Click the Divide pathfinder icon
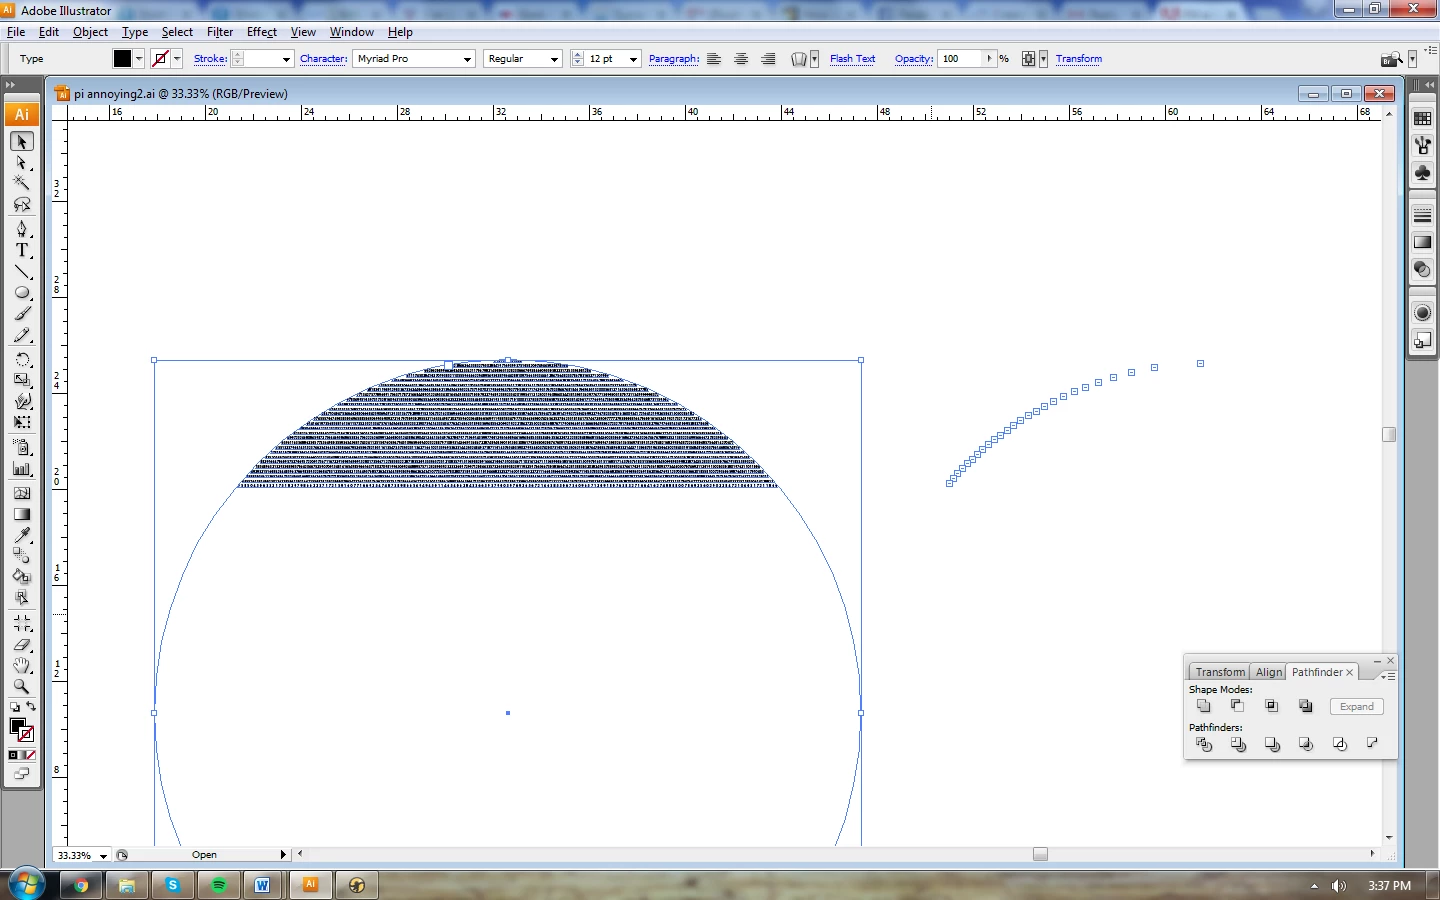 pyautogui.click(x=1204, y=744)
